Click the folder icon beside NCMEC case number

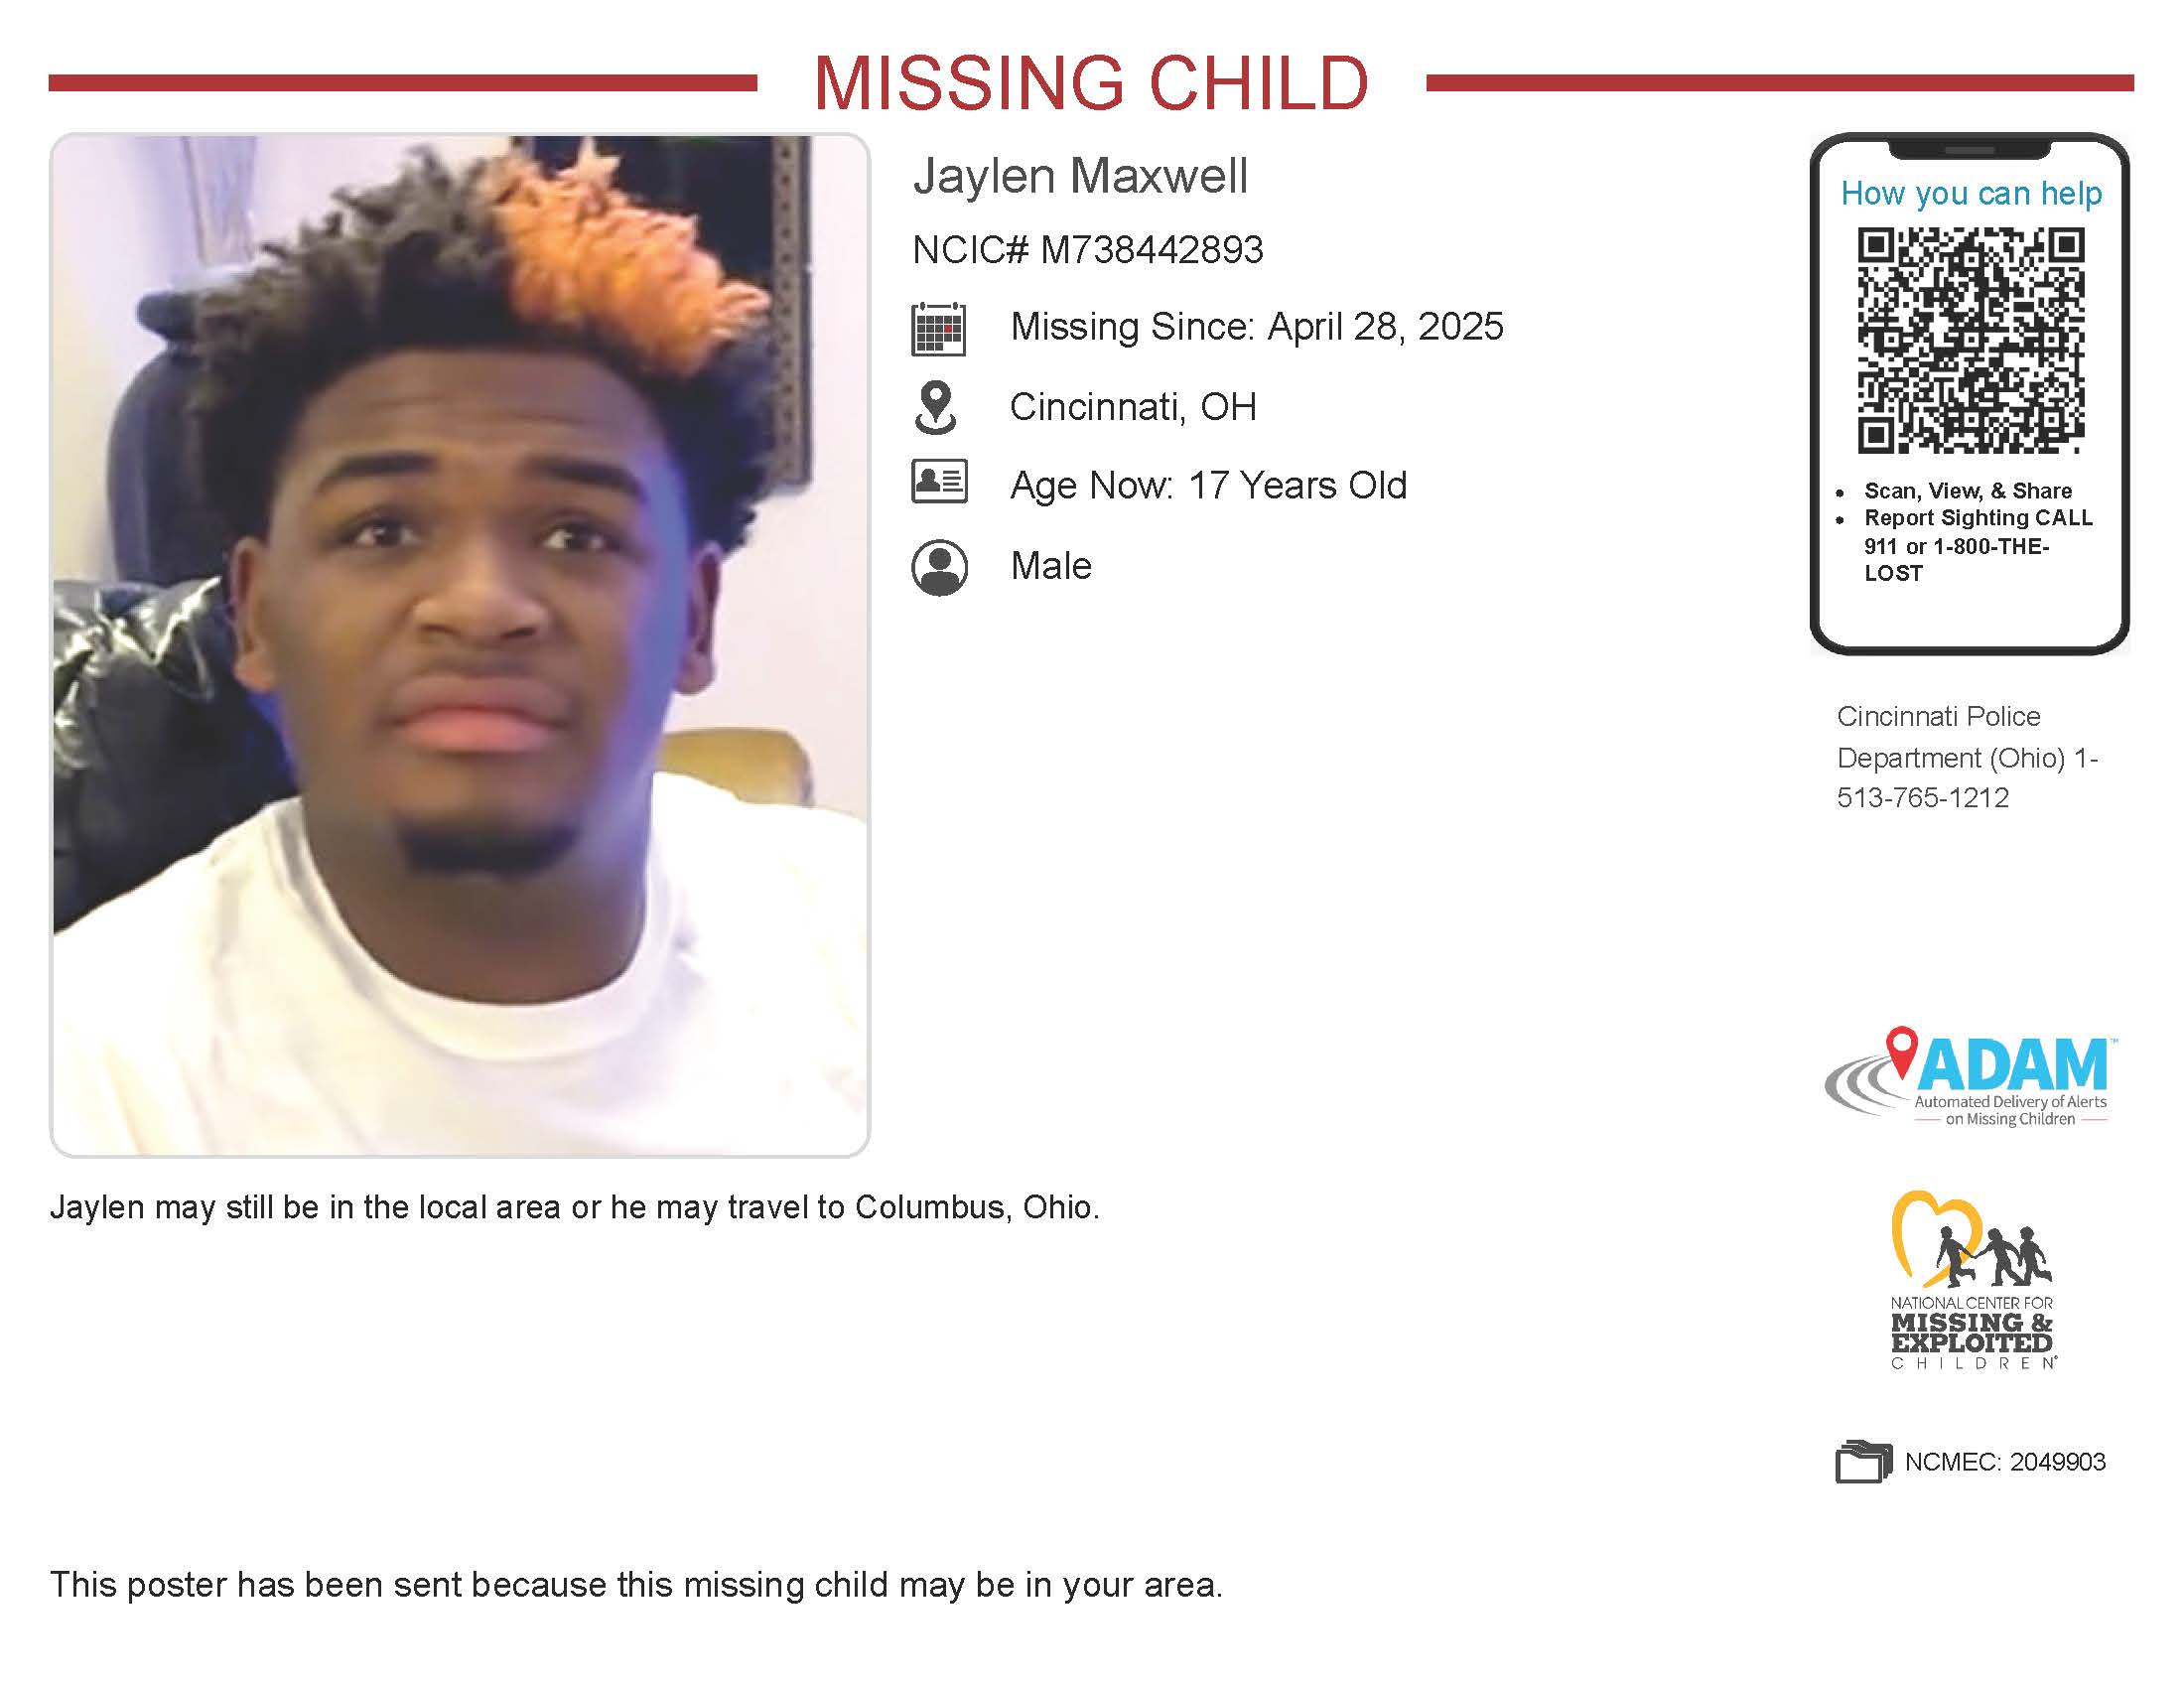(x=1863, y=1461)
